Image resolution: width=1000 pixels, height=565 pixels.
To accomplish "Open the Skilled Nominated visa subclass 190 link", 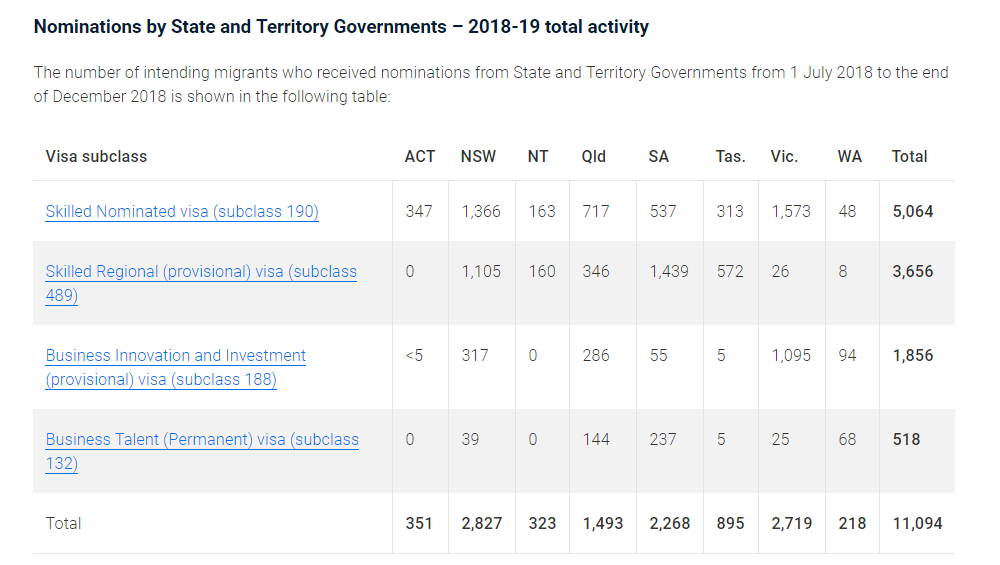I will tap(182, 212).
